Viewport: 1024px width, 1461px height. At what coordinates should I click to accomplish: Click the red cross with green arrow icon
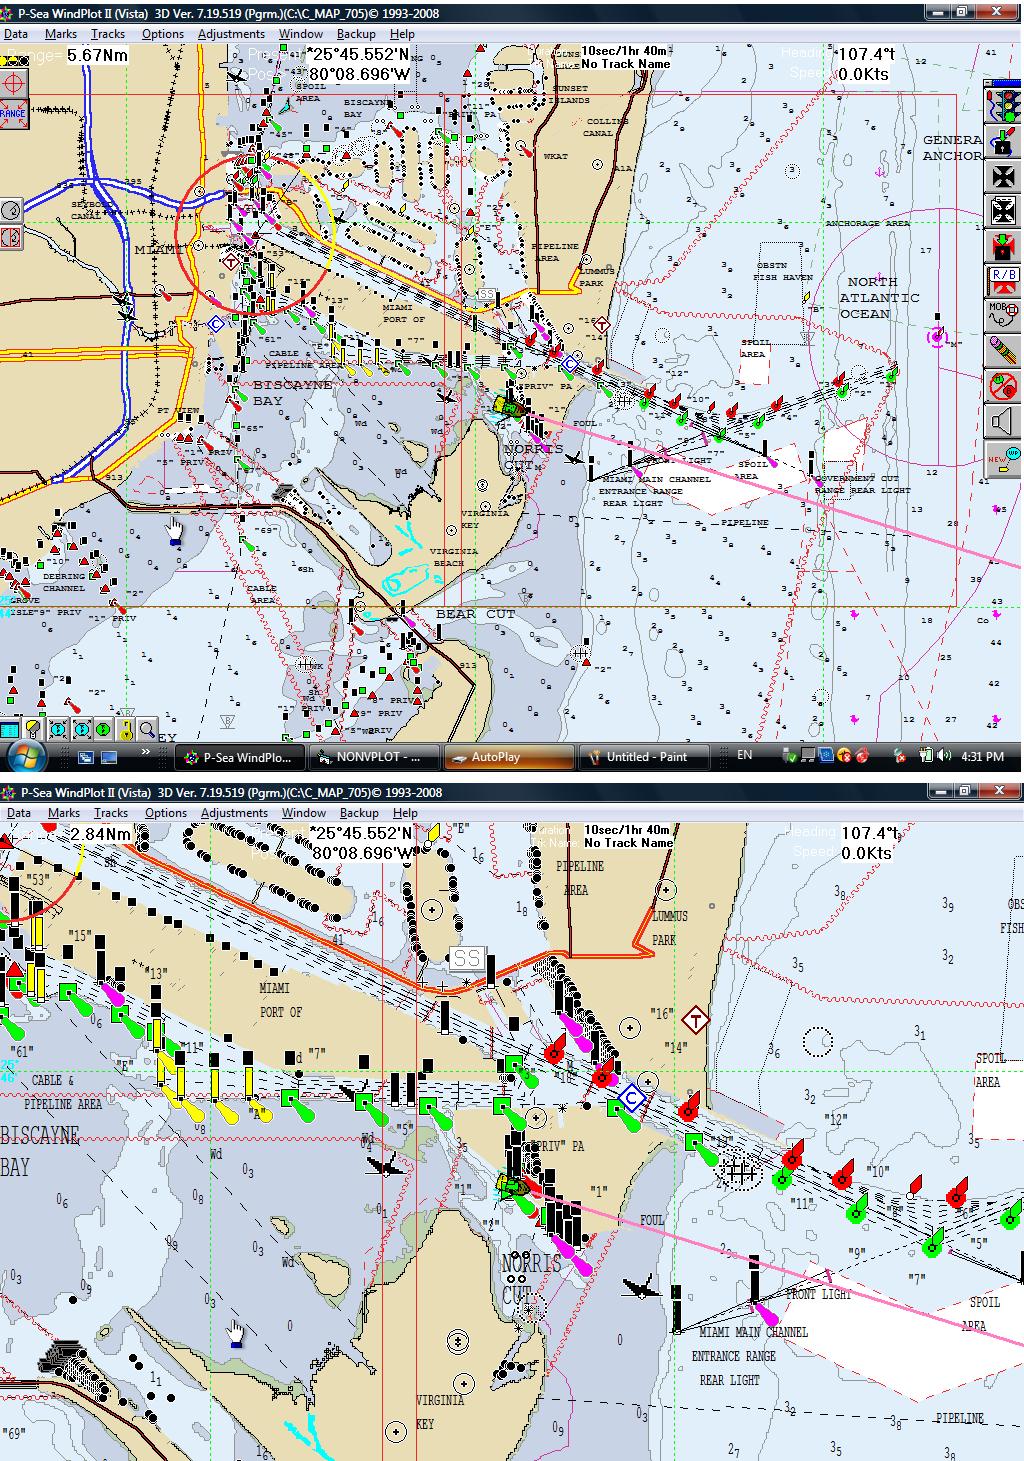[1002, 246]
